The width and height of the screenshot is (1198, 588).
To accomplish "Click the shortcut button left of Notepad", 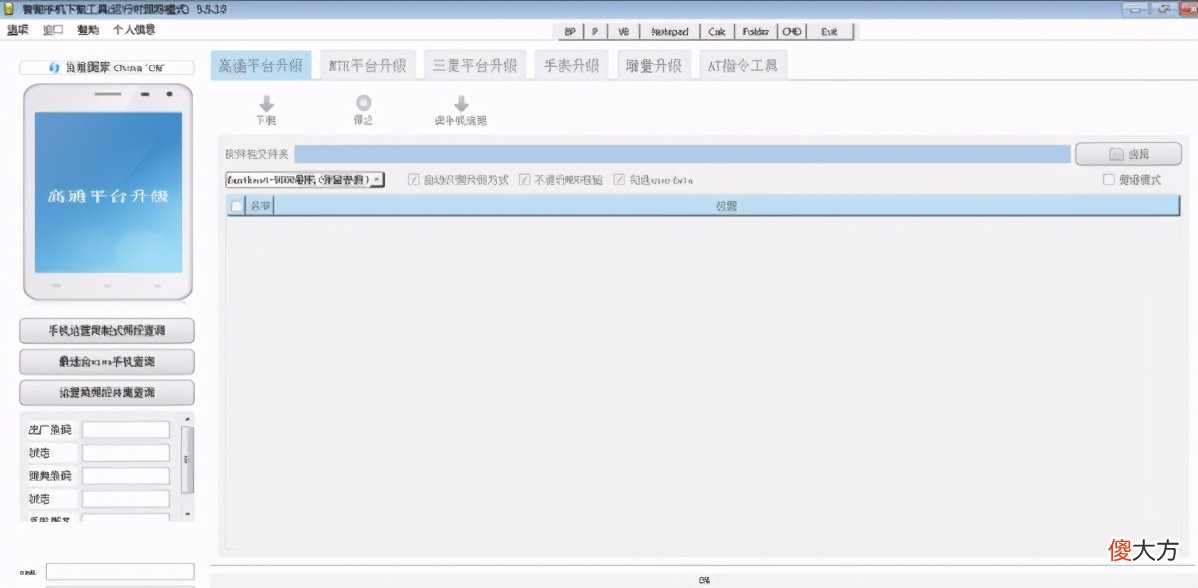I will (623, 31).
